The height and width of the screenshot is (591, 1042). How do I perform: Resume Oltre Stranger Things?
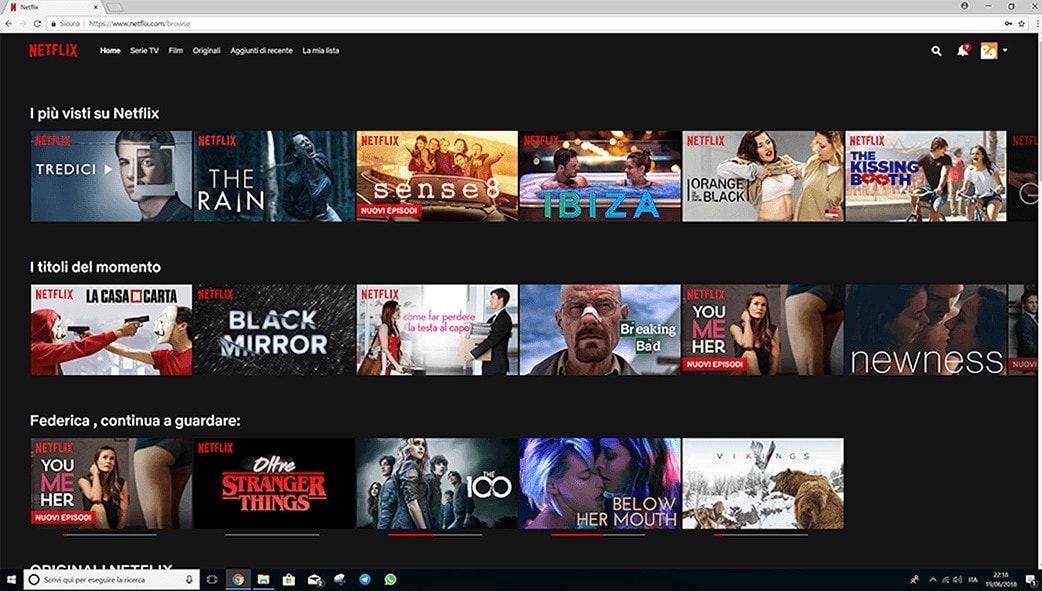click(274, 483)
